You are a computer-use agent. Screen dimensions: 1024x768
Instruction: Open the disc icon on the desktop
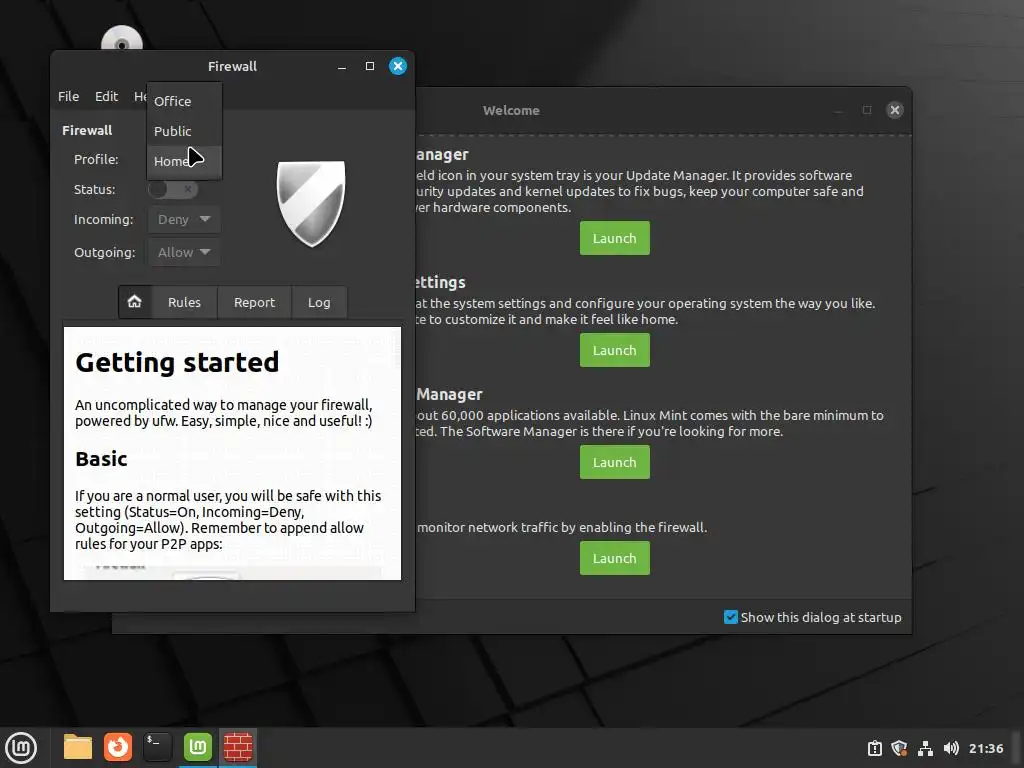[x=121, y=39]
